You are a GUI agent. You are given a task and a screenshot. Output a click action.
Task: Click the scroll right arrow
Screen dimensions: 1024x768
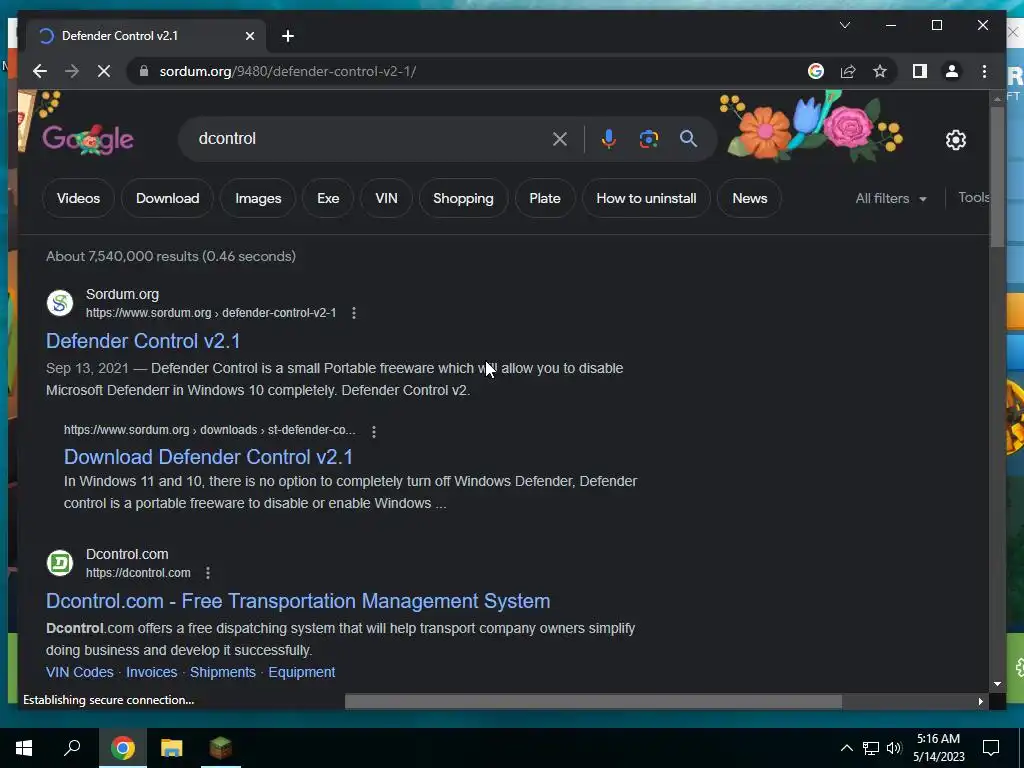(x=980, y=701)
